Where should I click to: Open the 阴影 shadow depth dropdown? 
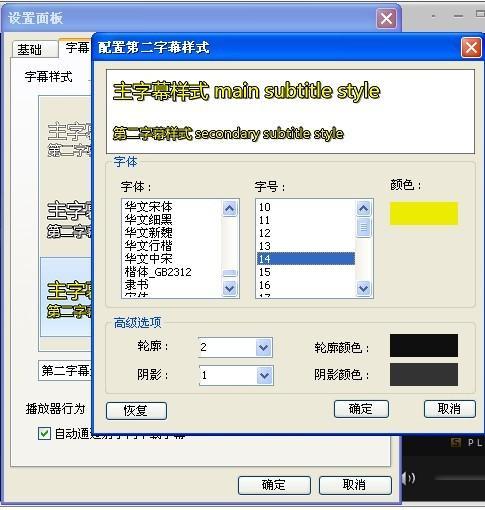point(265,376)
